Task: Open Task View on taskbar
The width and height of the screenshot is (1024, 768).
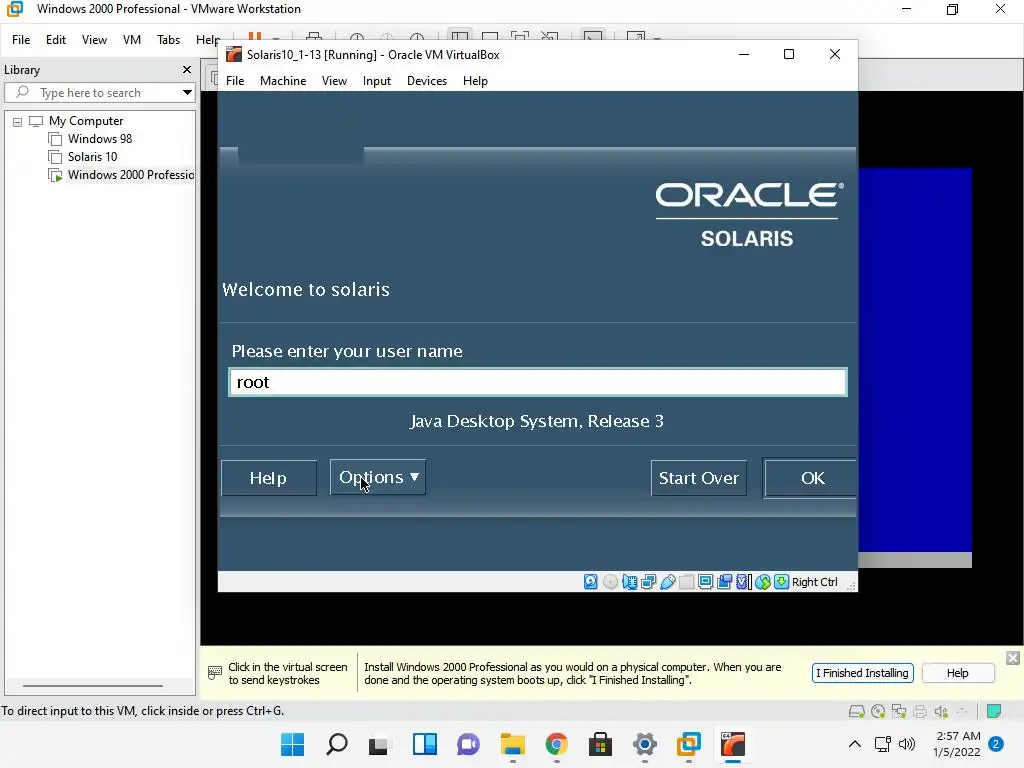Action: point(379,744)
